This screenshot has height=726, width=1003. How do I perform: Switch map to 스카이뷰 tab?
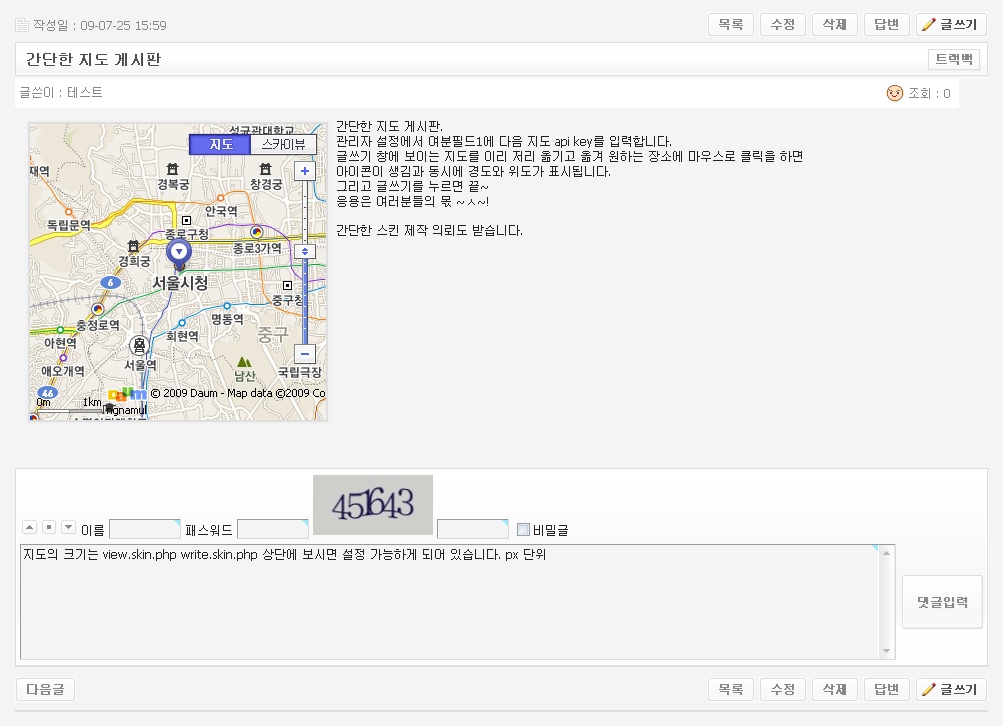pos(282,145)
